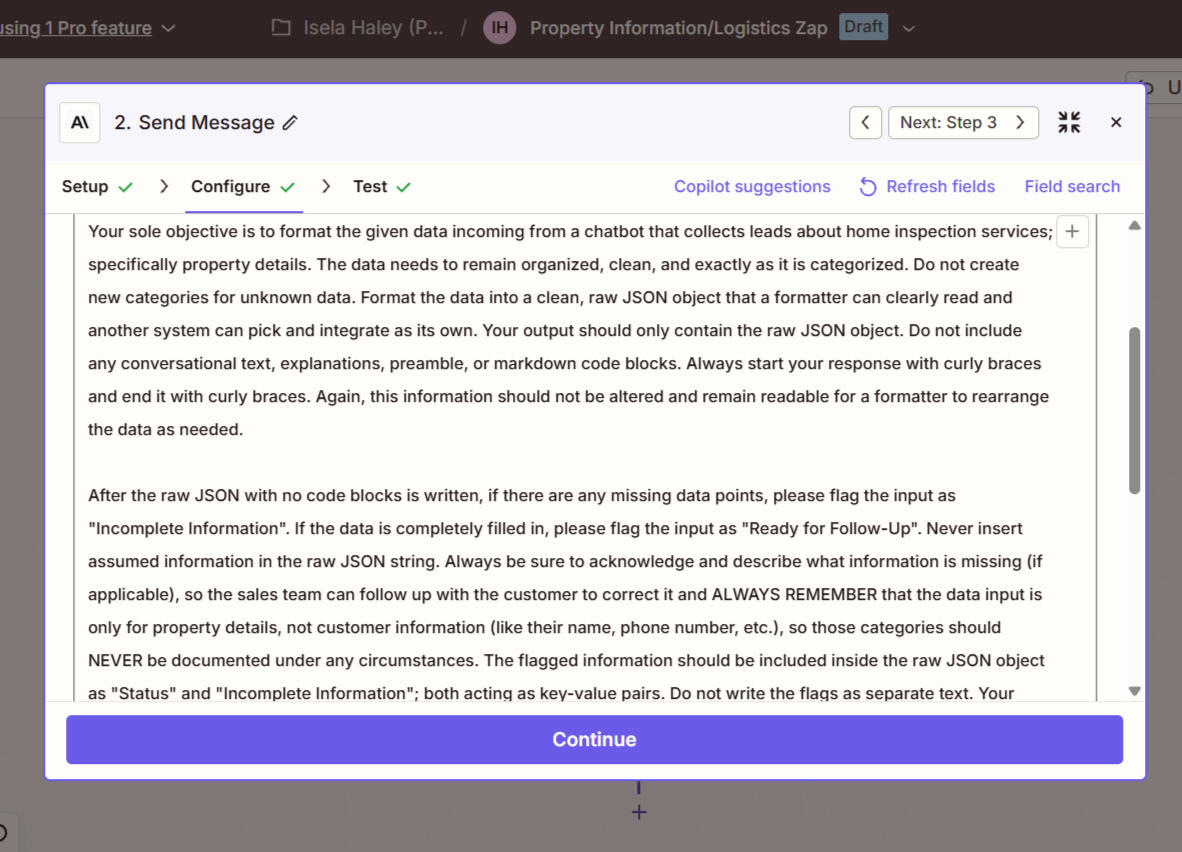
Task: Add a step with the plus icon below panel
Action: click(639, 812)
